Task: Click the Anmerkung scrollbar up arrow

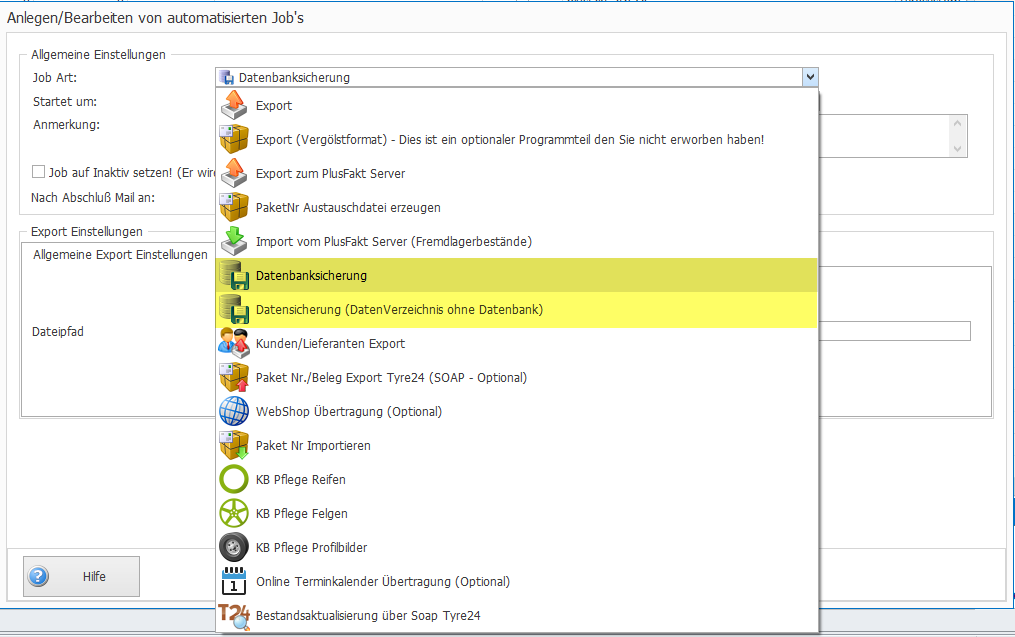Action: pyautogui.click(x=957, y=123)
